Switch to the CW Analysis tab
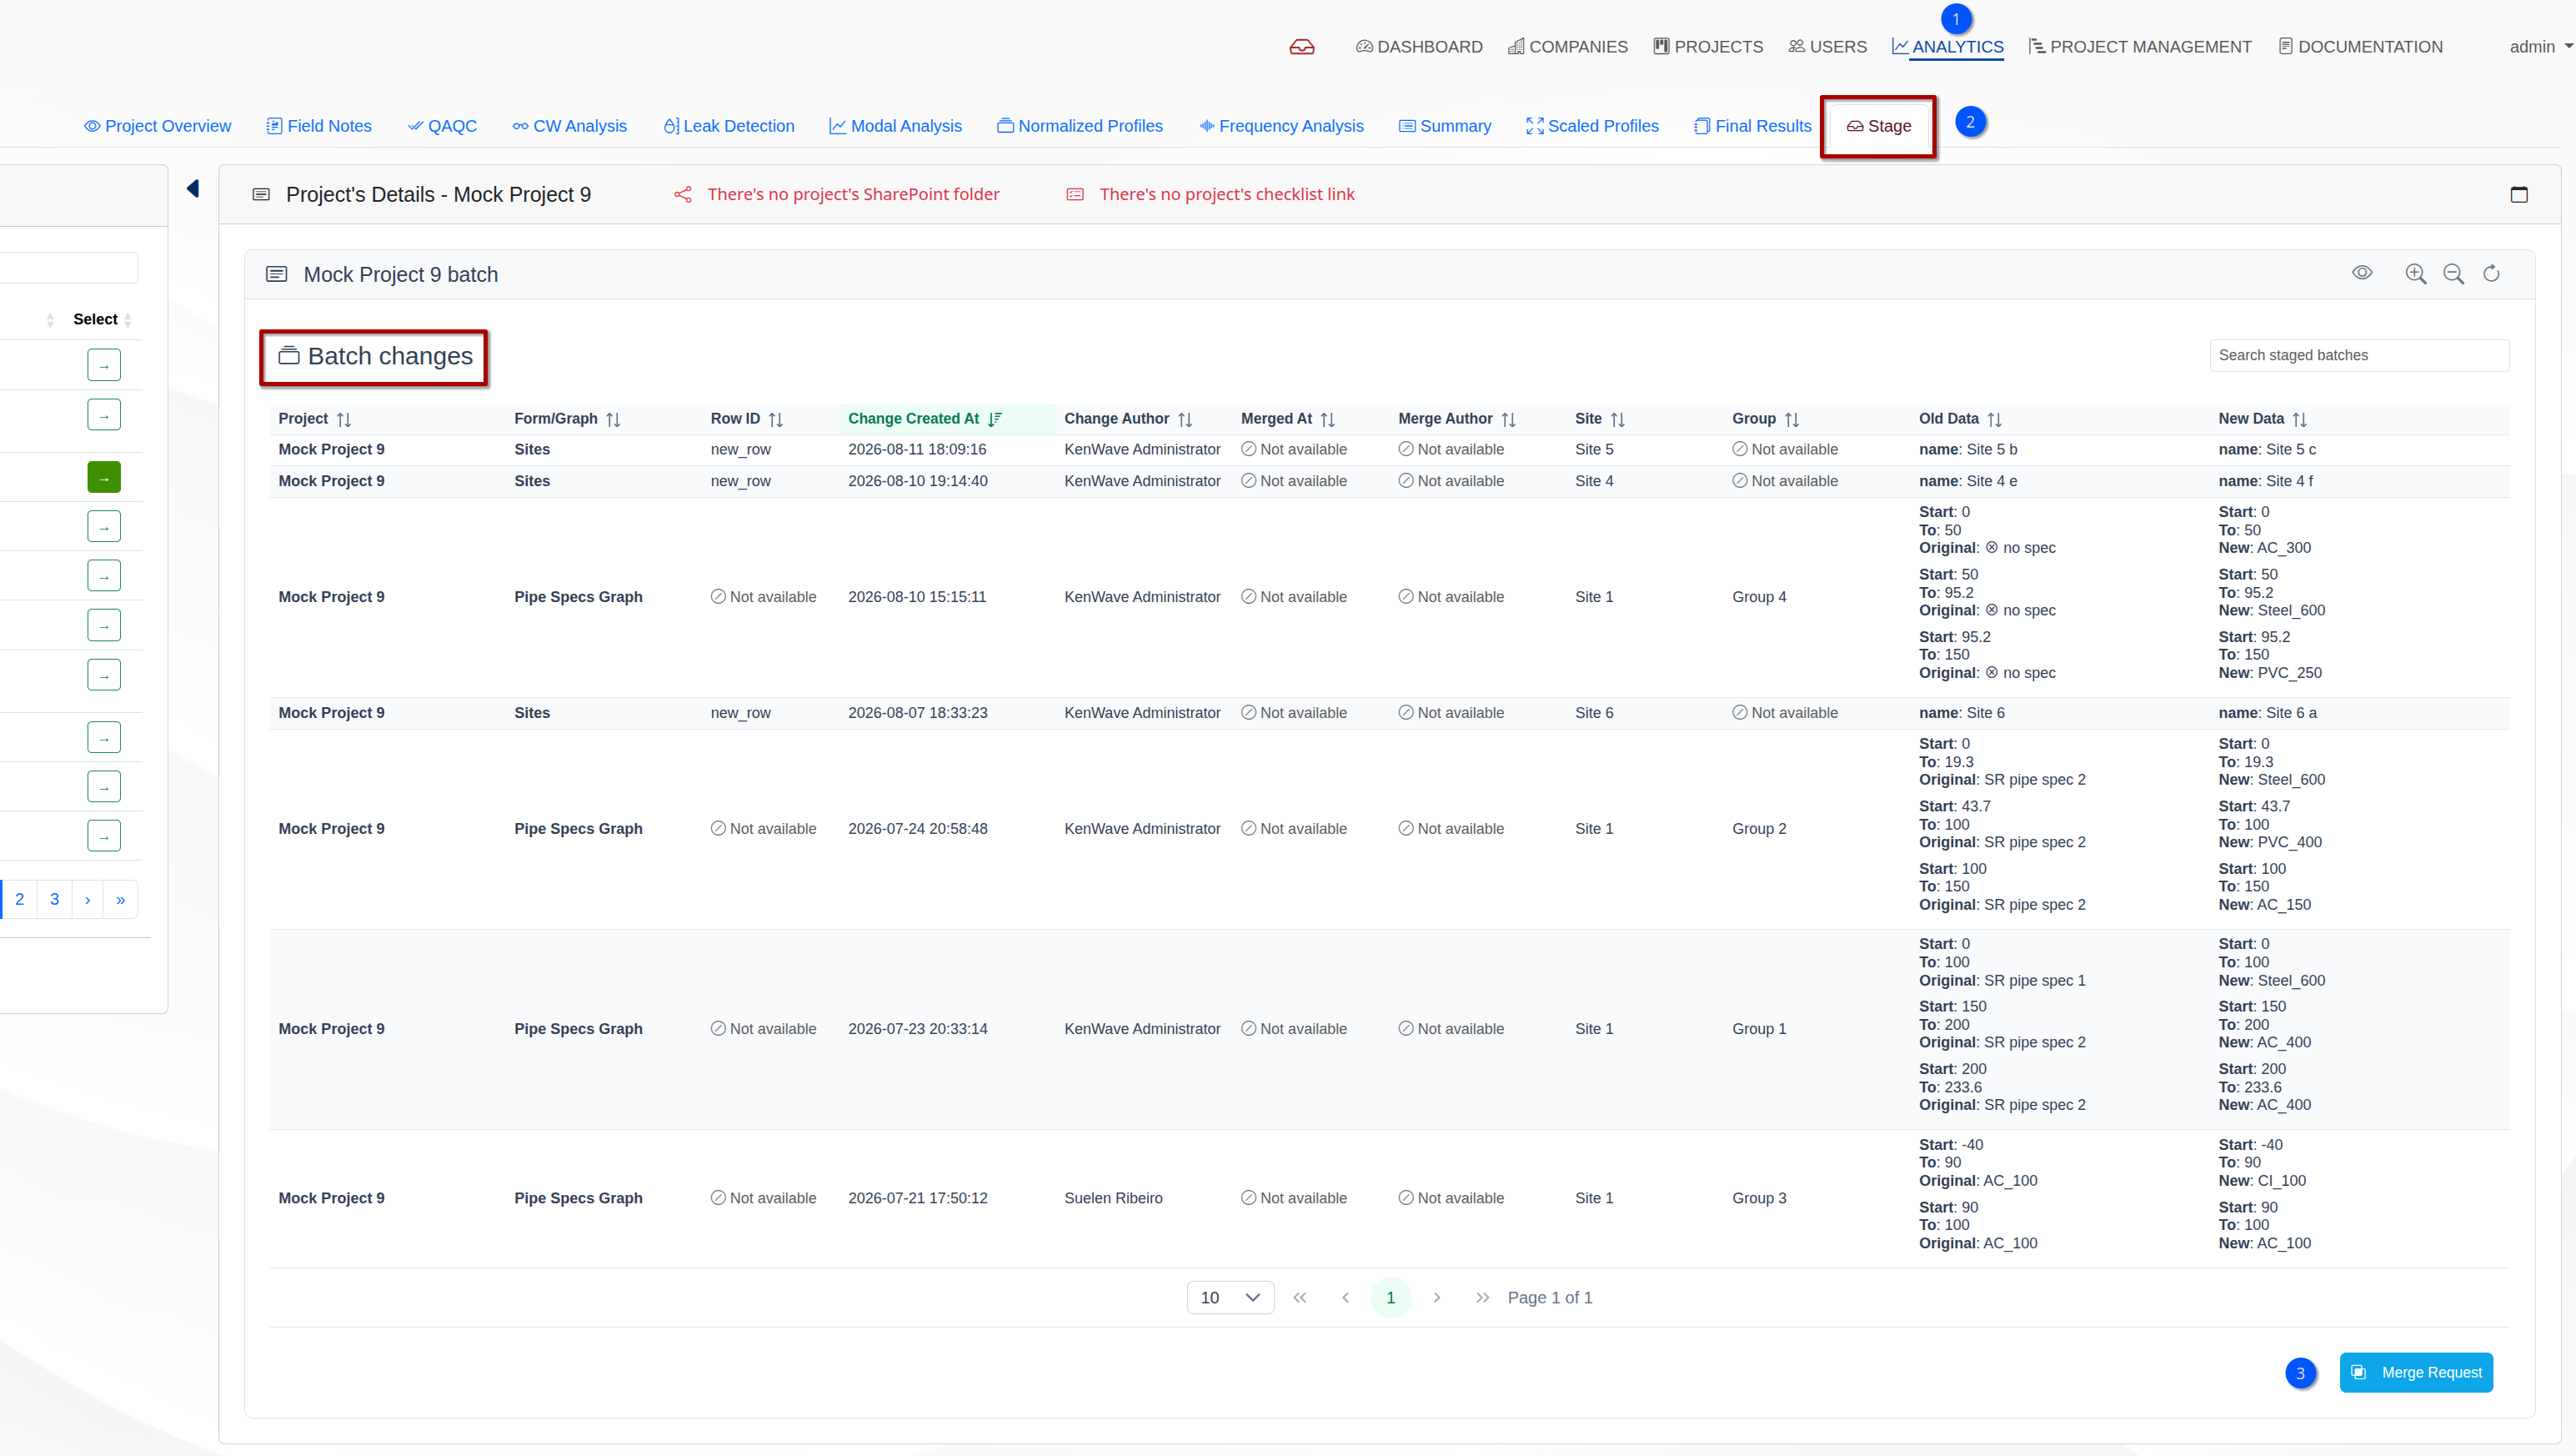The width and height of the screenshot is (2576, 1456). (x=570, y=126)
